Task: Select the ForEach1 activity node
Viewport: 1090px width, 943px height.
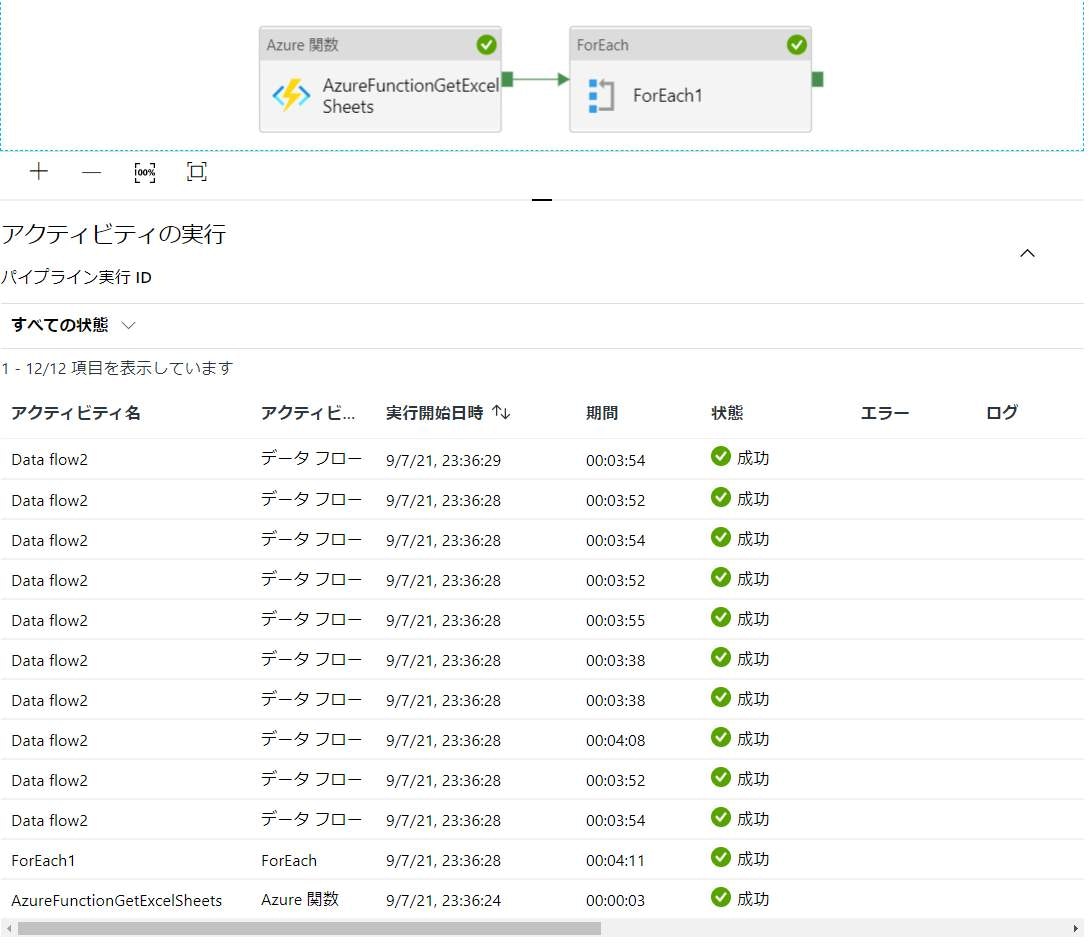Action: [690, 79]
